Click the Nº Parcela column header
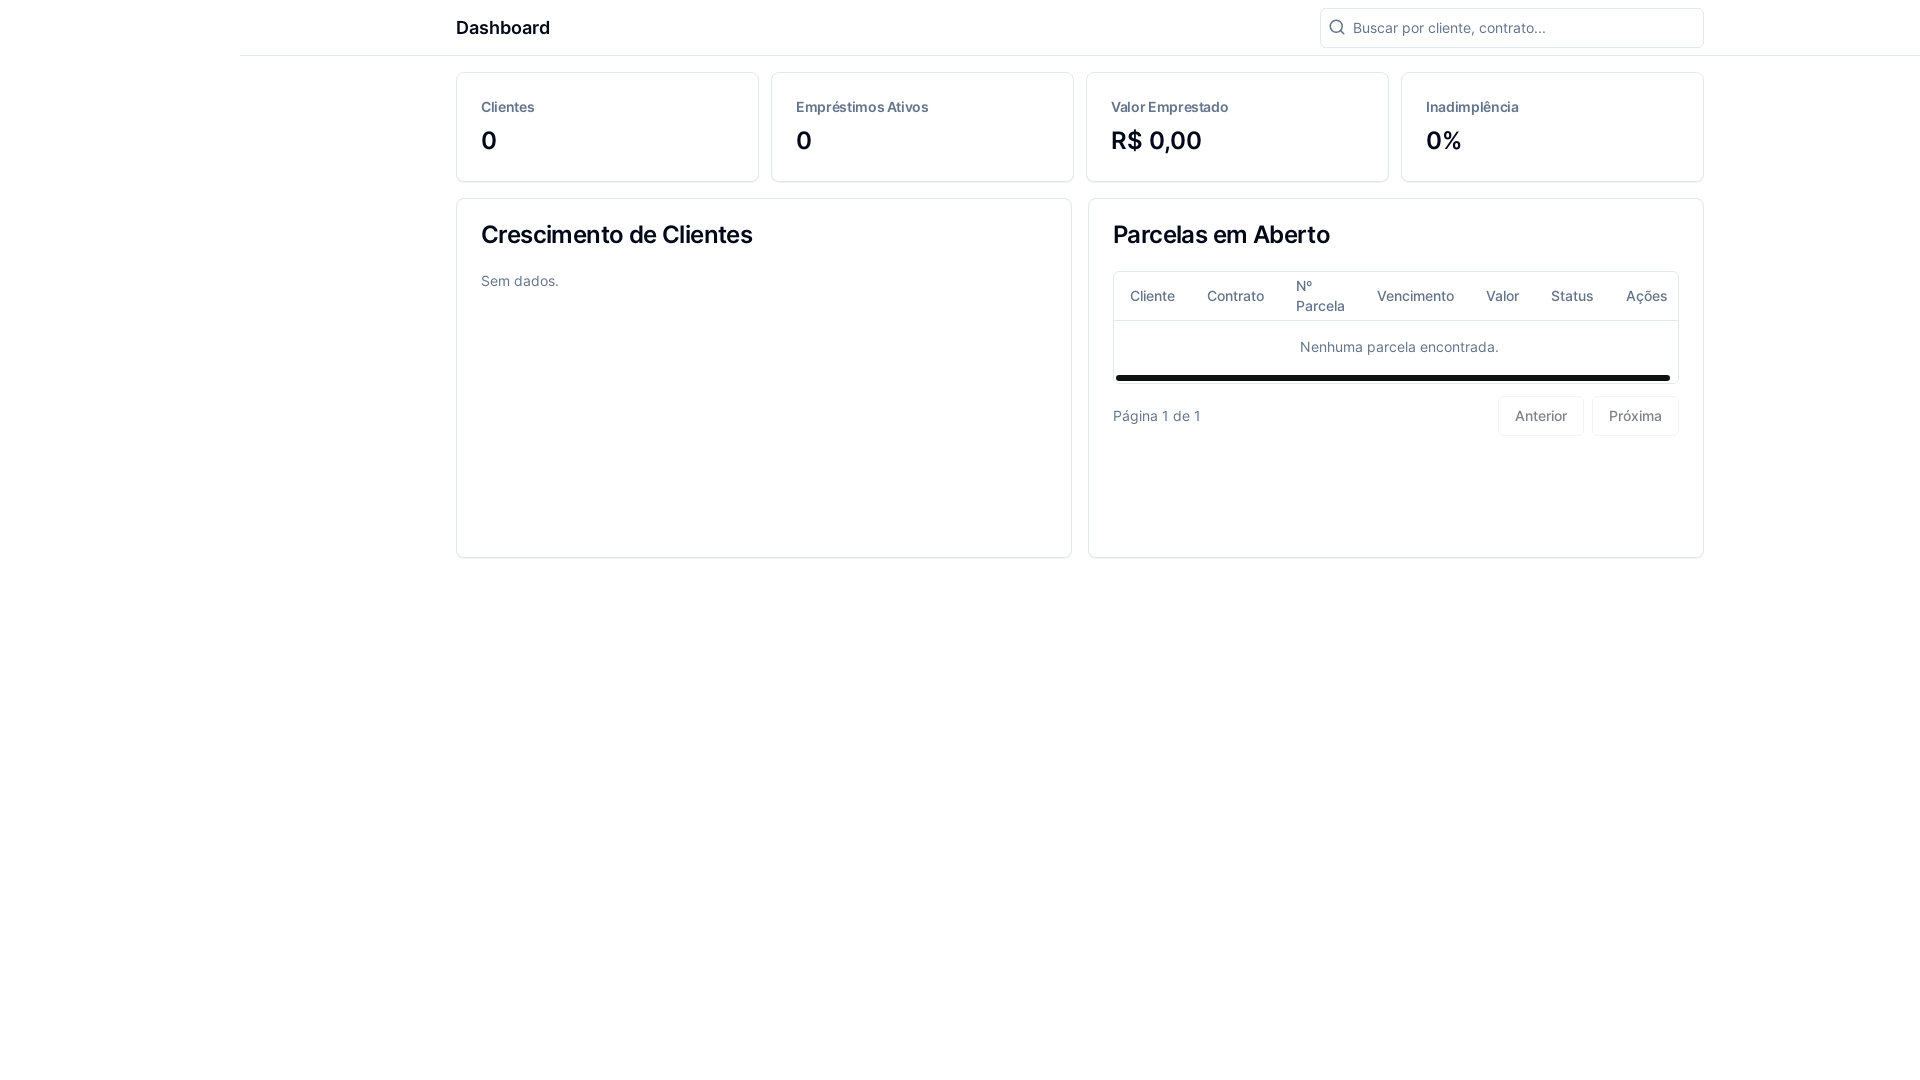 [x=1320, y=296]
